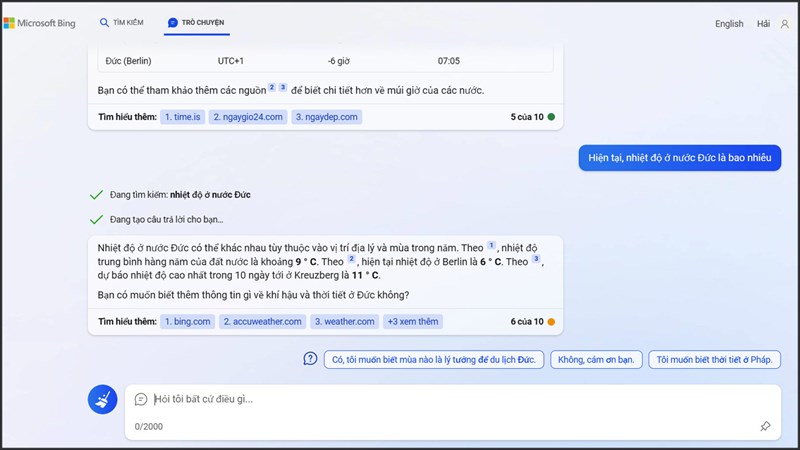Open the 1. time.is source link
The width and height of the screenshot is (800, 450).
pos(182,117)
